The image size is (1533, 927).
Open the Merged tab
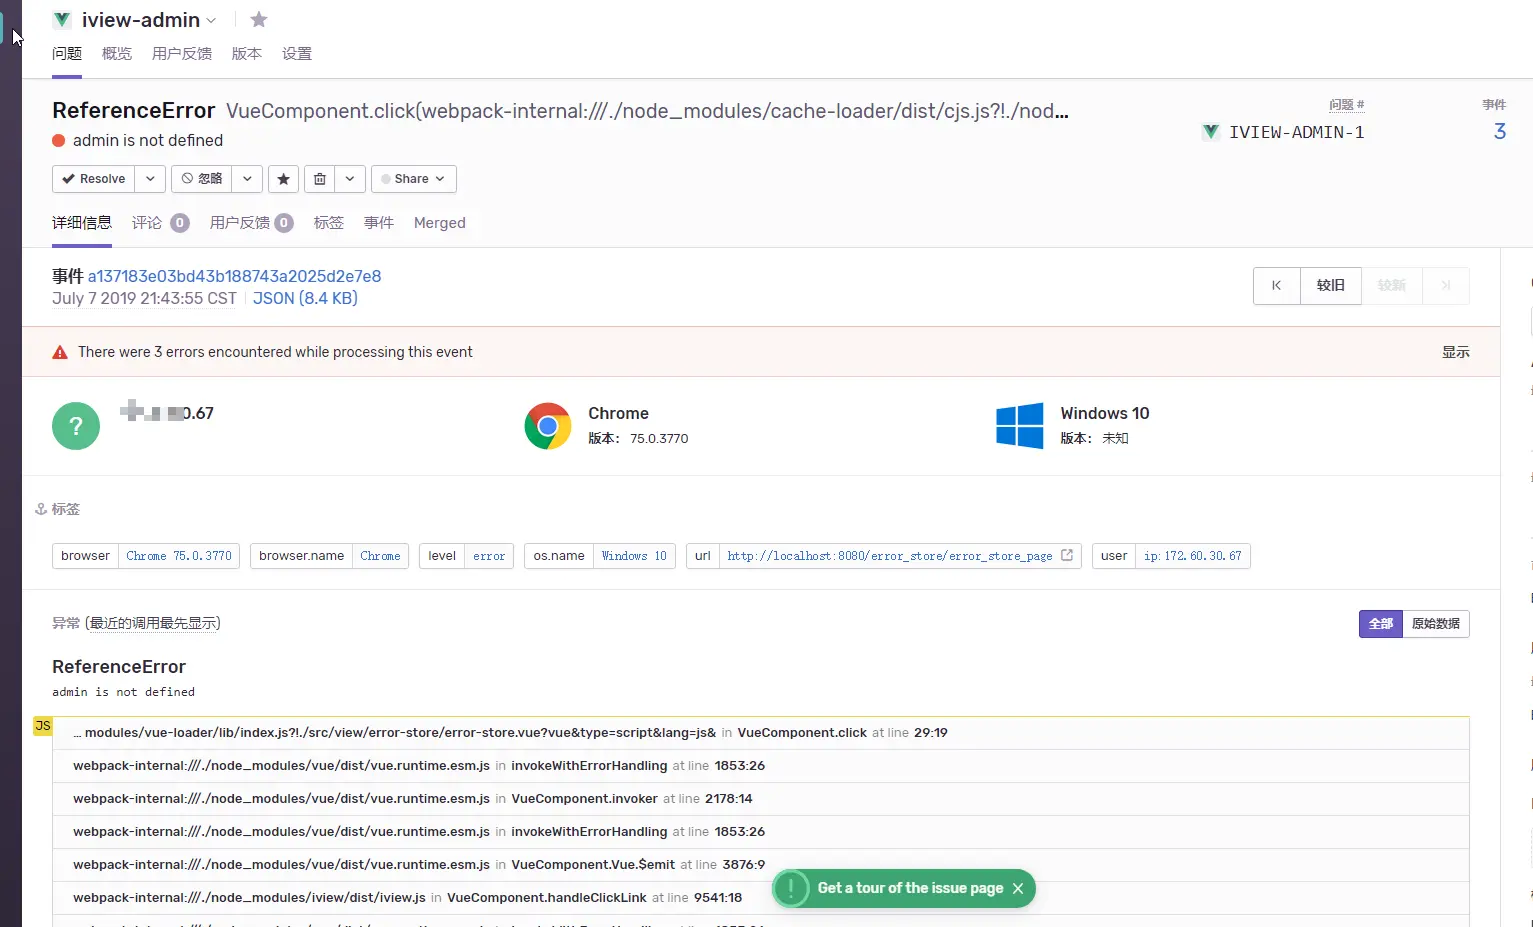[440, 223]
